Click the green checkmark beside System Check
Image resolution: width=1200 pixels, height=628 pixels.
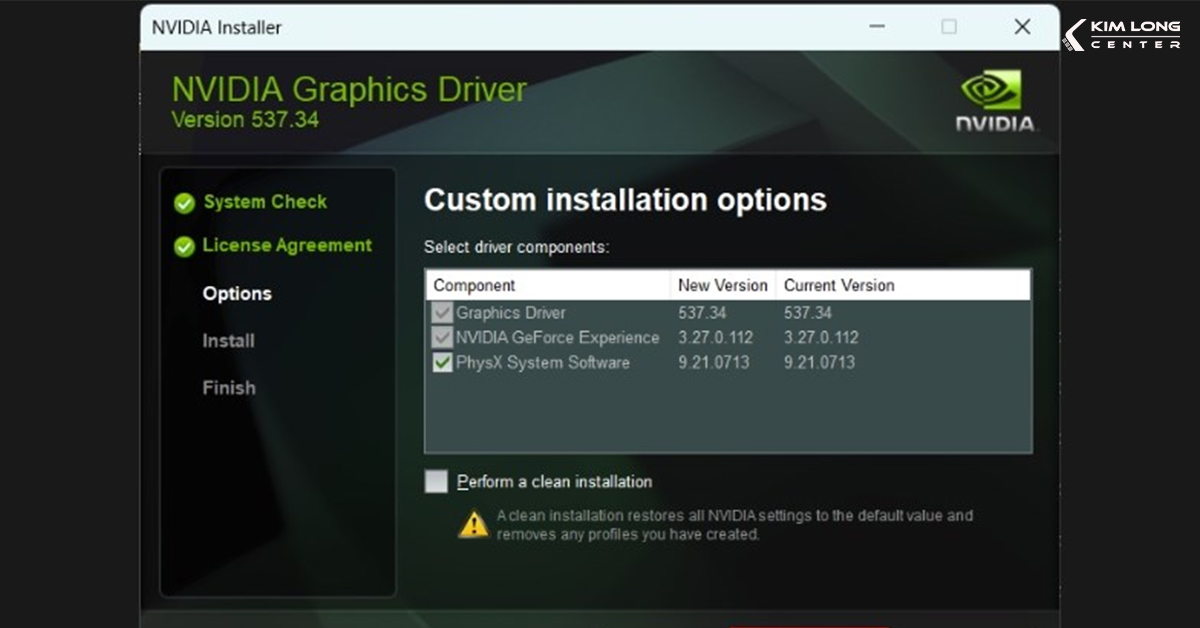coord(184,202)
